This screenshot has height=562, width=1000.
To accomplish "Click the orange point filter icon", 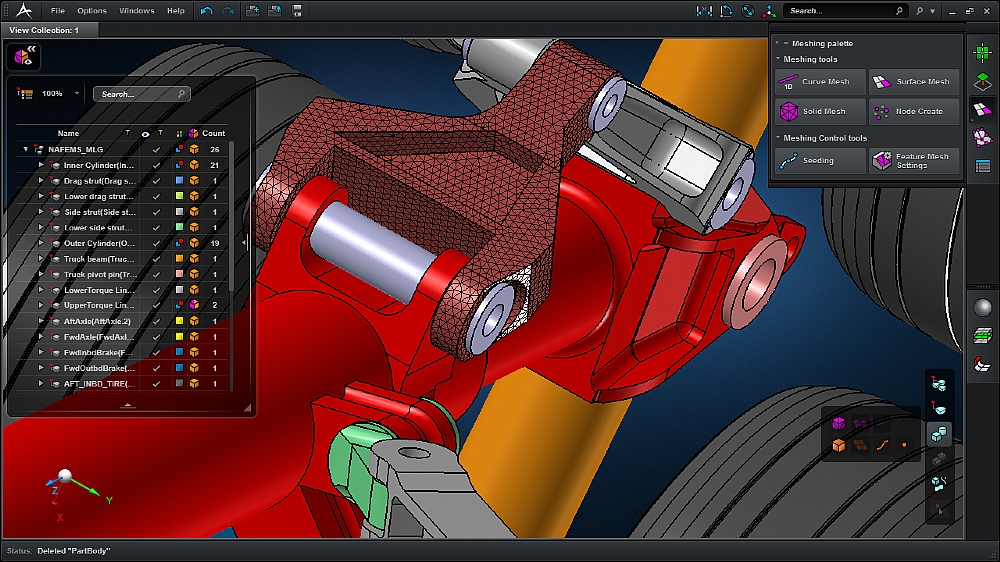I will (904, 445).
